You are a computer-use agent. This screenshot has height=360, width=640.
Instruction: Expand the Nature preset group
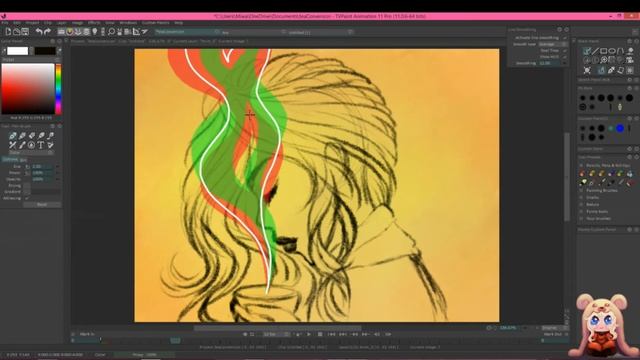[581, 204]
